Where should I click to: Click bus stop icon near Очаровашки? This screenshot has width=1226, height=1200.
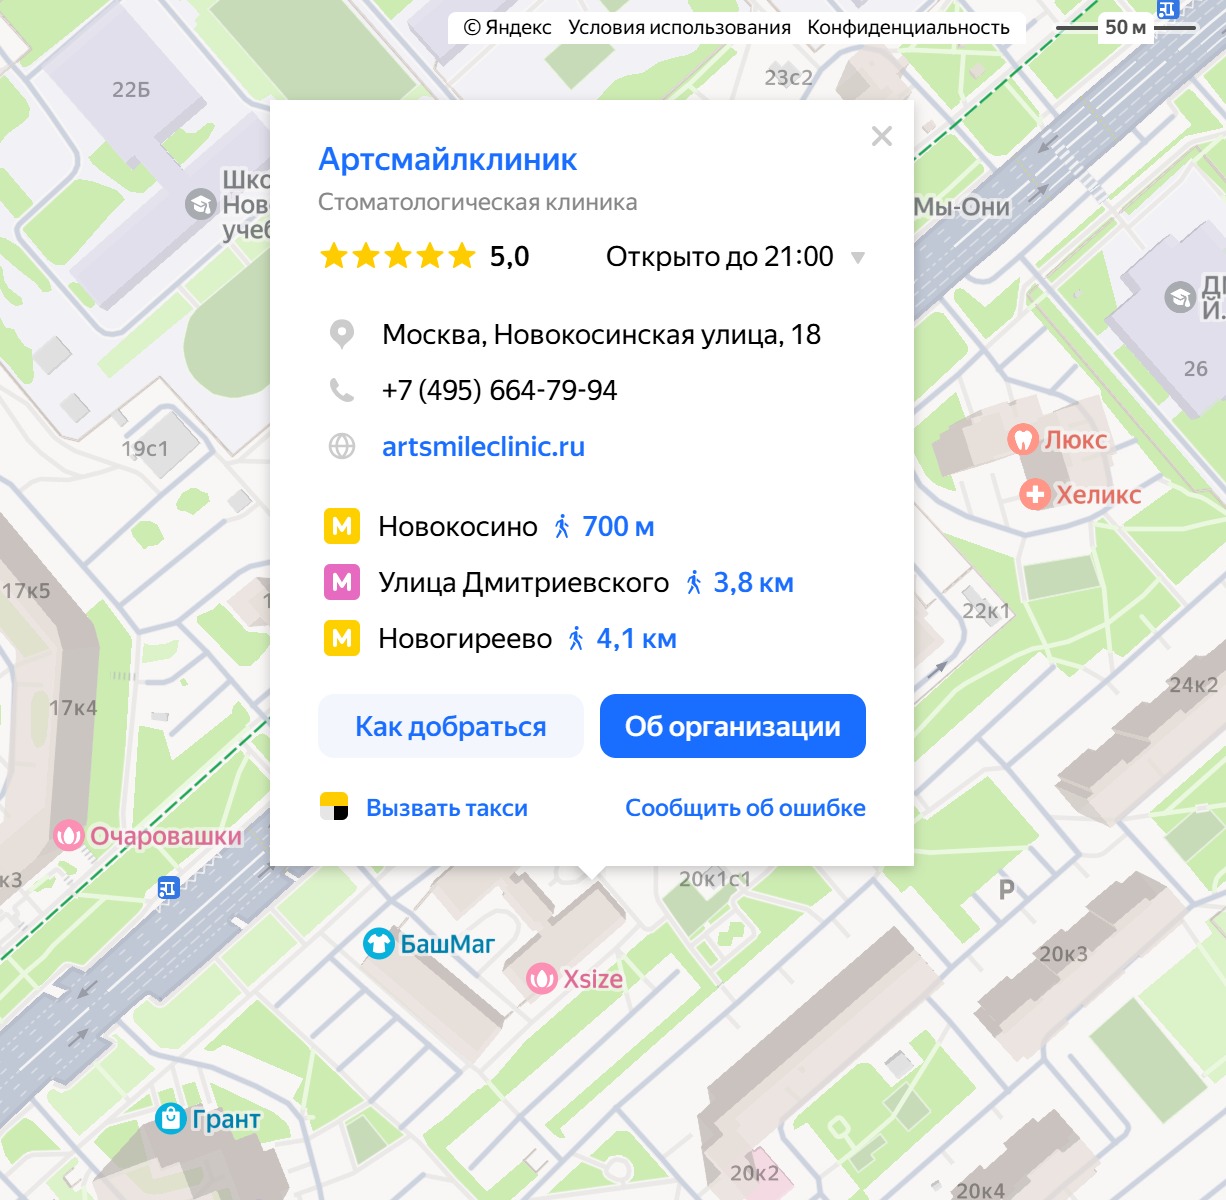click(x=168, y=887)
